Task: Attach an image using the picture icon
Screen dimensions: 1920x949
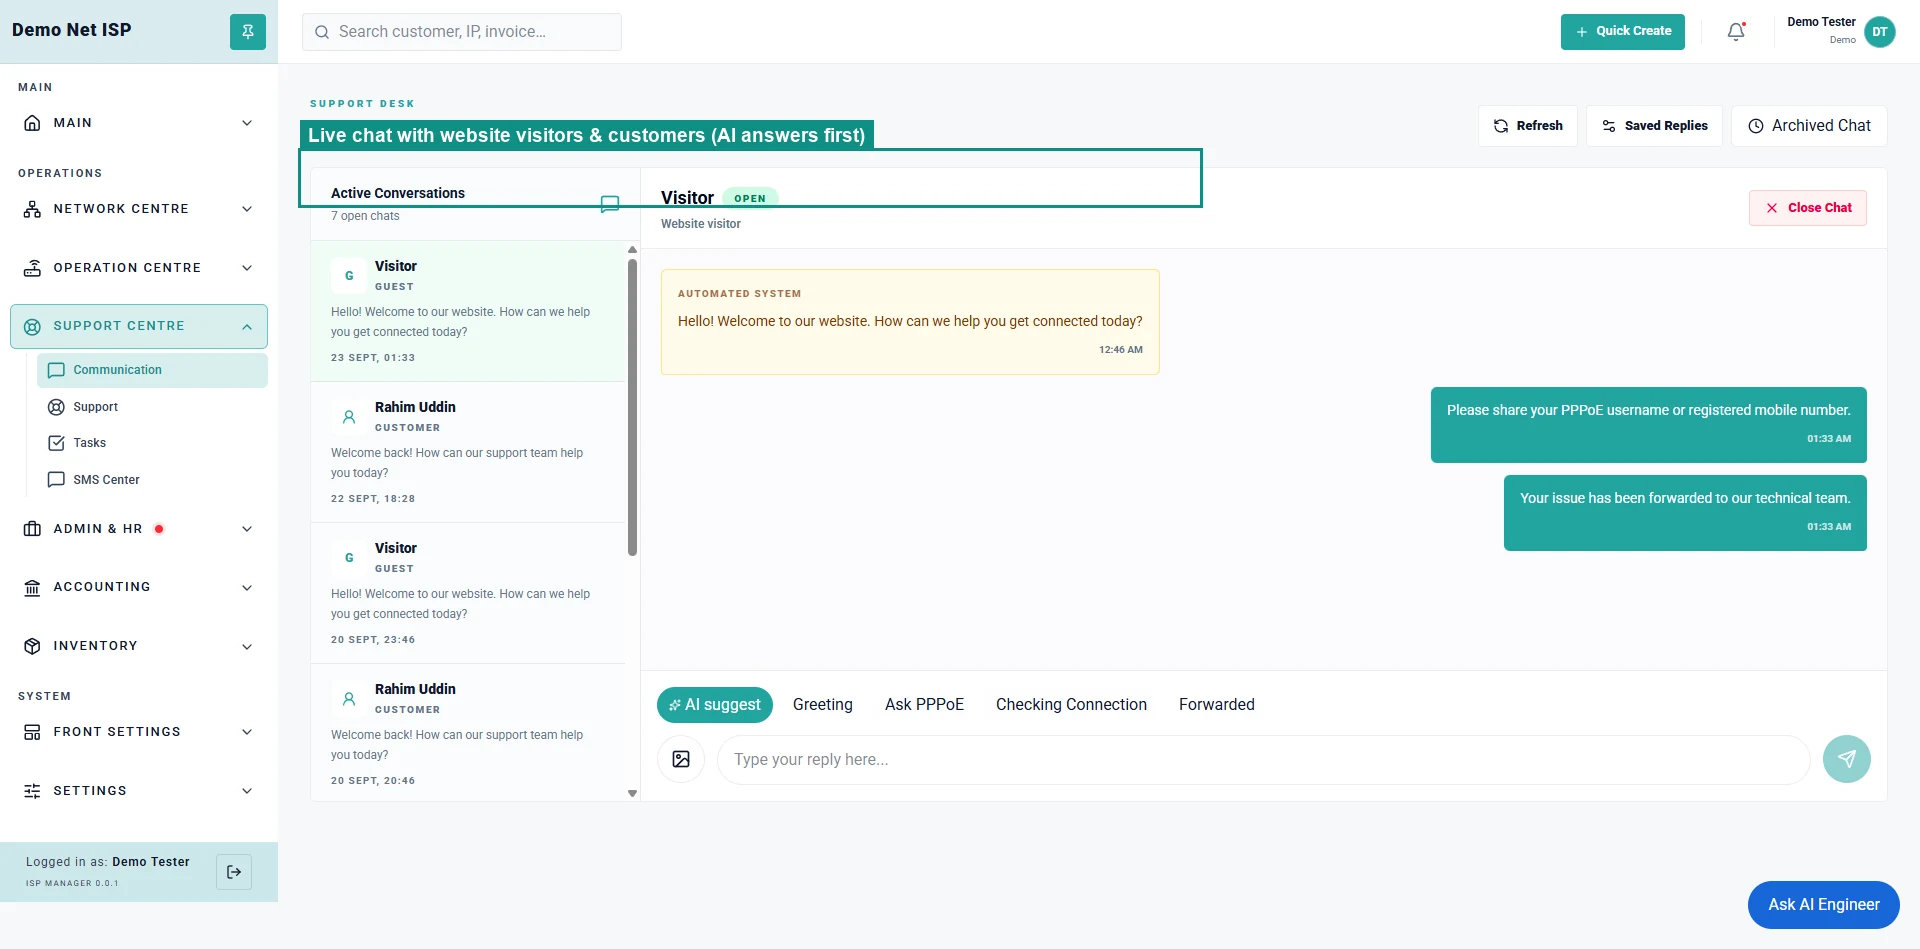Action: [x=681, y=759]
